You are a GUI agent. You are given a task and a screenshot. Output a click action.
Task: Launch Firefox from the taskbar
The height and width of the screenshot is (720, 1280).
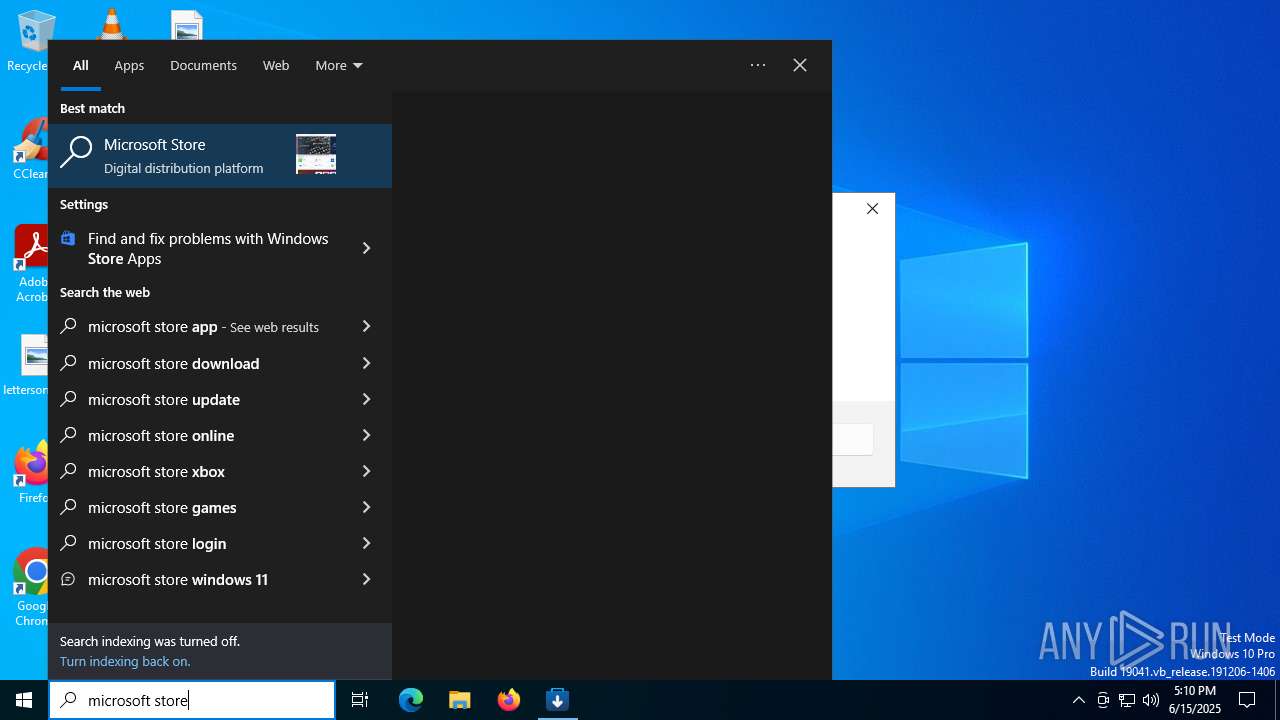coord(509,700)
